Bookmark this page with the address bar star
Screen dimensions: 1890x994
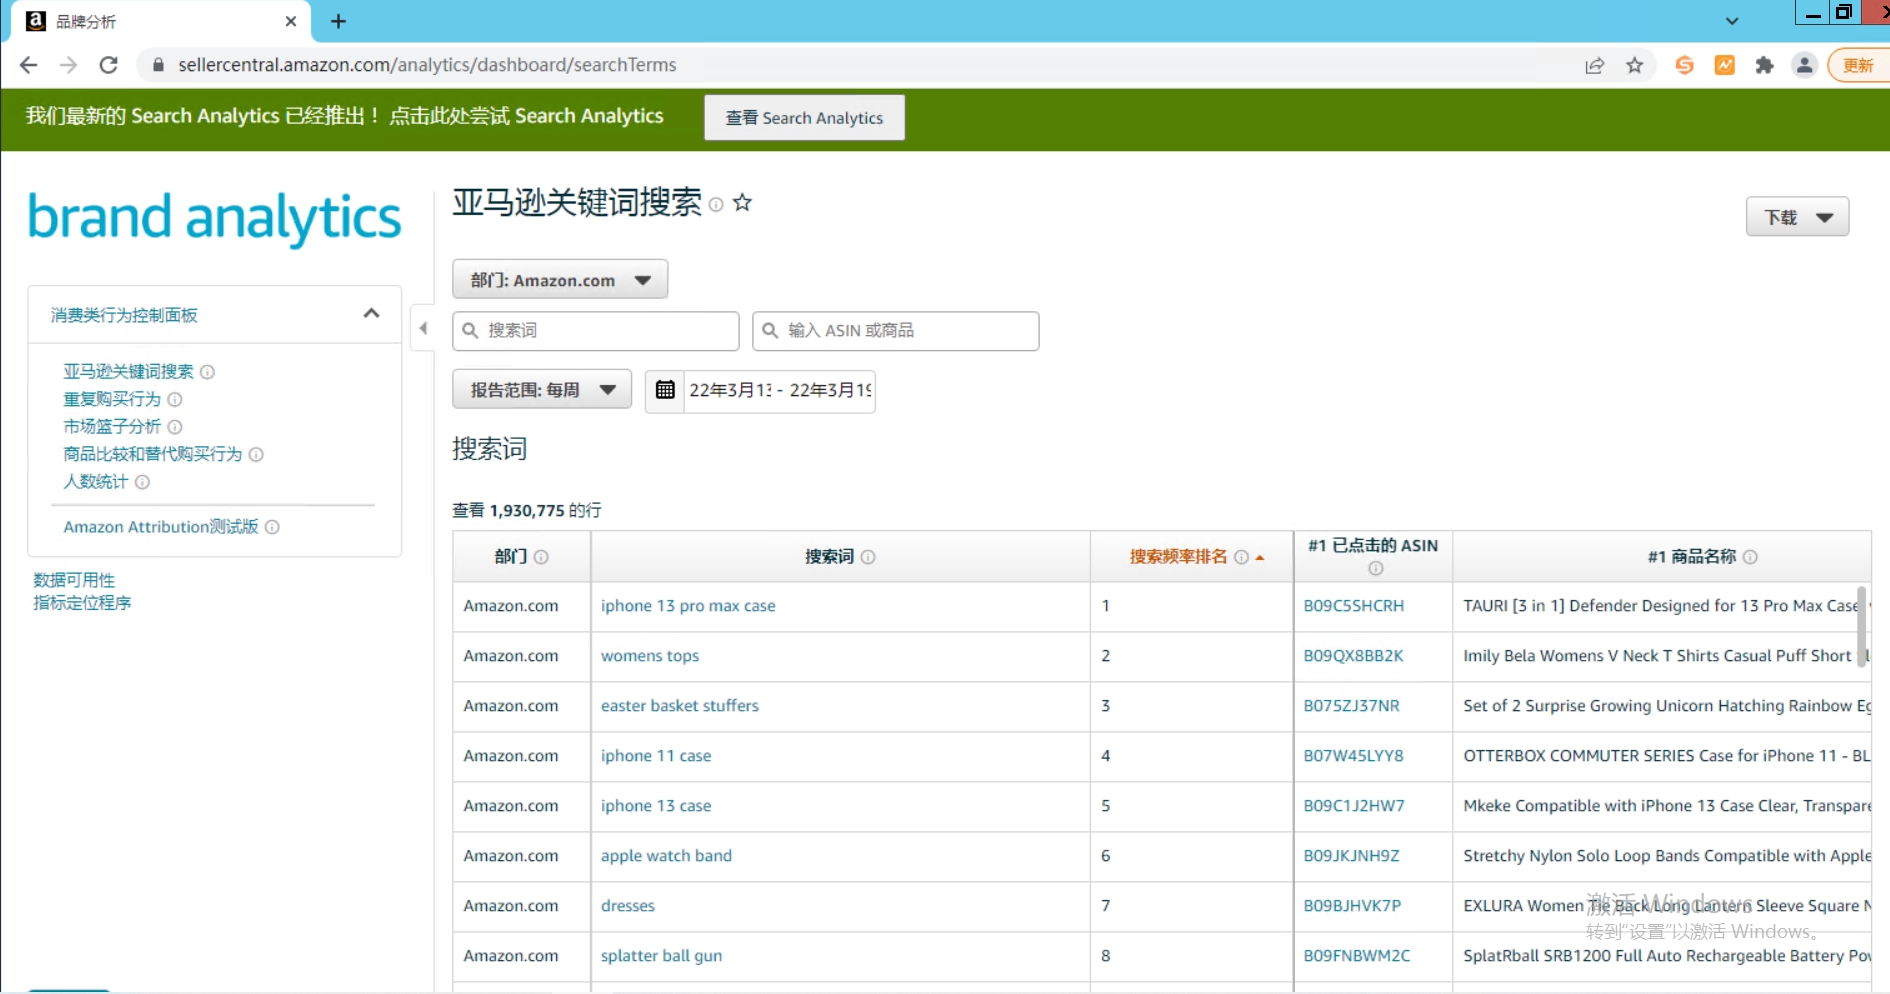point(1635,65)
